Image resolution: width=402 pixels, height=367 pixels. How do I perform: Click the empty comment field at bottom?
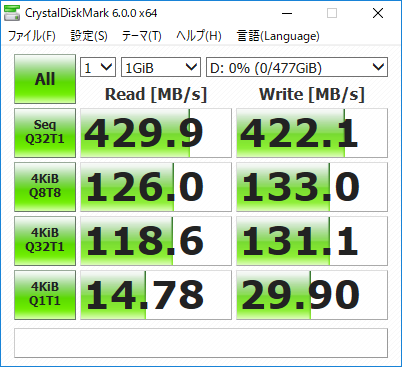click(201, 343)
